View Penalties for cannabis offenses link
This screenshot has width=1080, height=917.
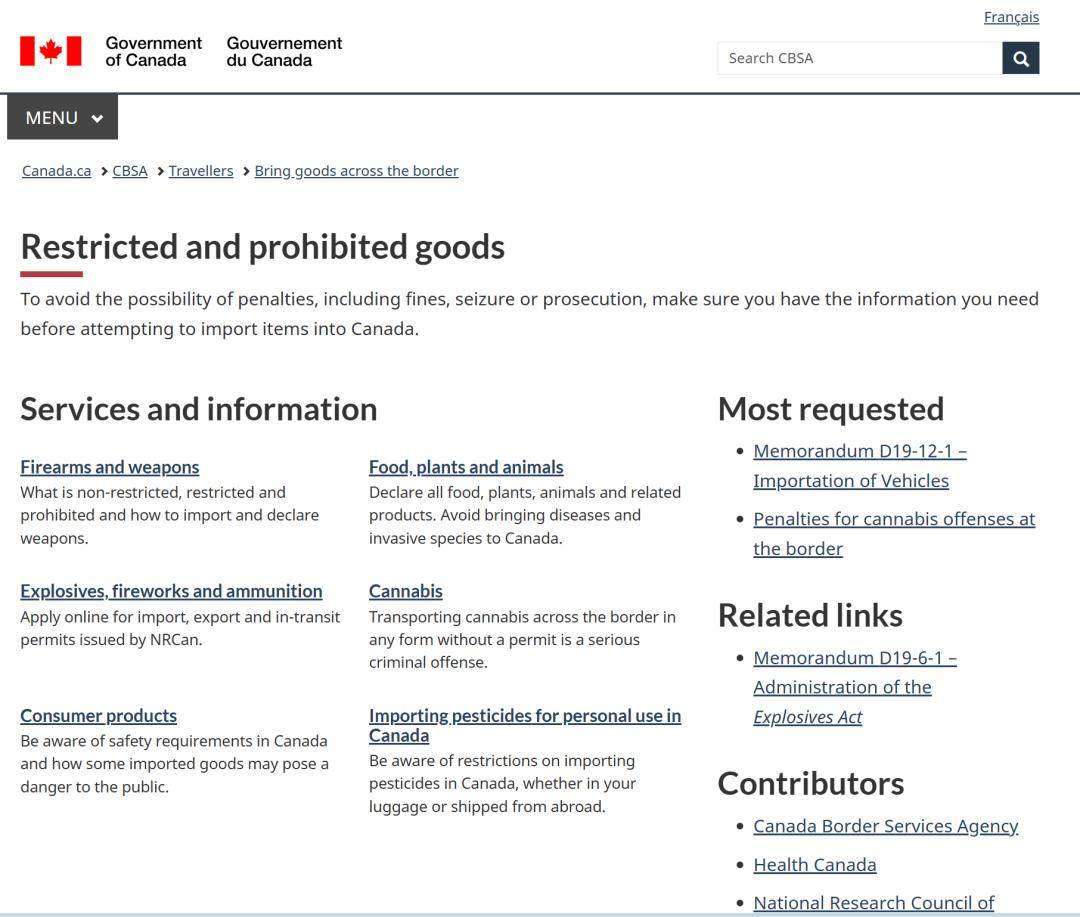(x=893, y=519)
